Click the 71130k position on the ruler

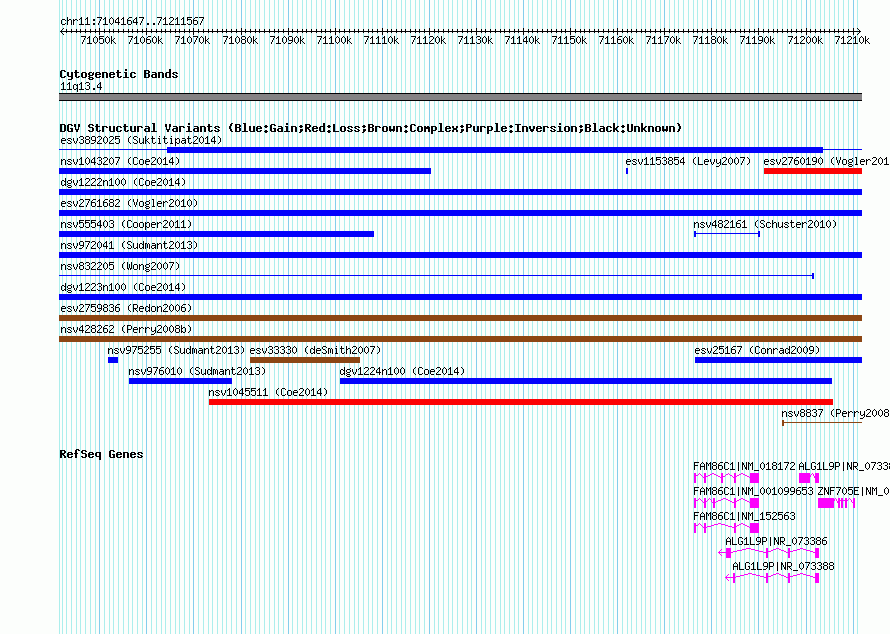pos(475,40)
